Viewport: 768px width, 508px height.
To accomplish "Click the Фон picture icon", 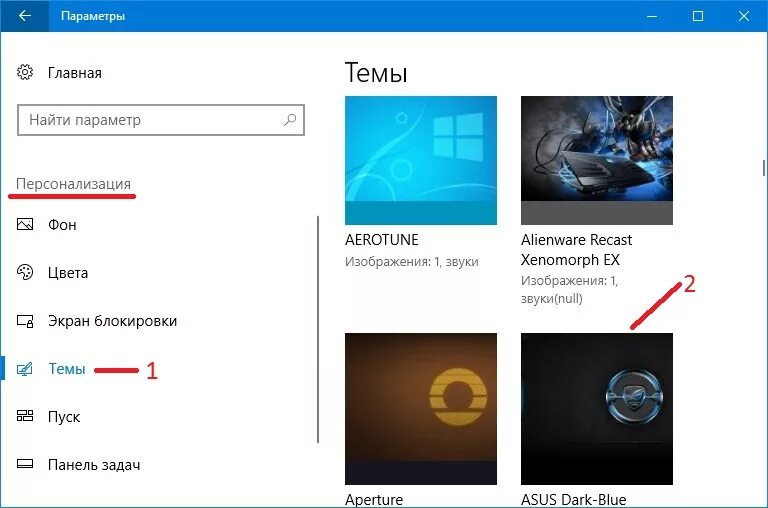I will point(25,224).
